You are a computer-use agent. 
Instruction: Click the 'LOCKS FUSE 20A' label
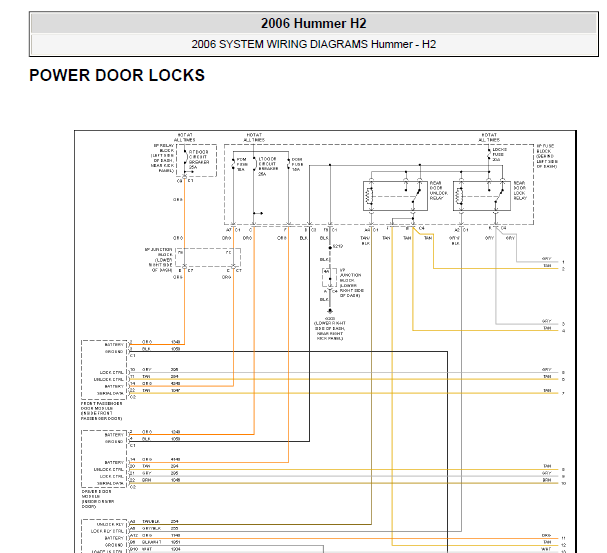pyautogui.click(x=499, y=154)
